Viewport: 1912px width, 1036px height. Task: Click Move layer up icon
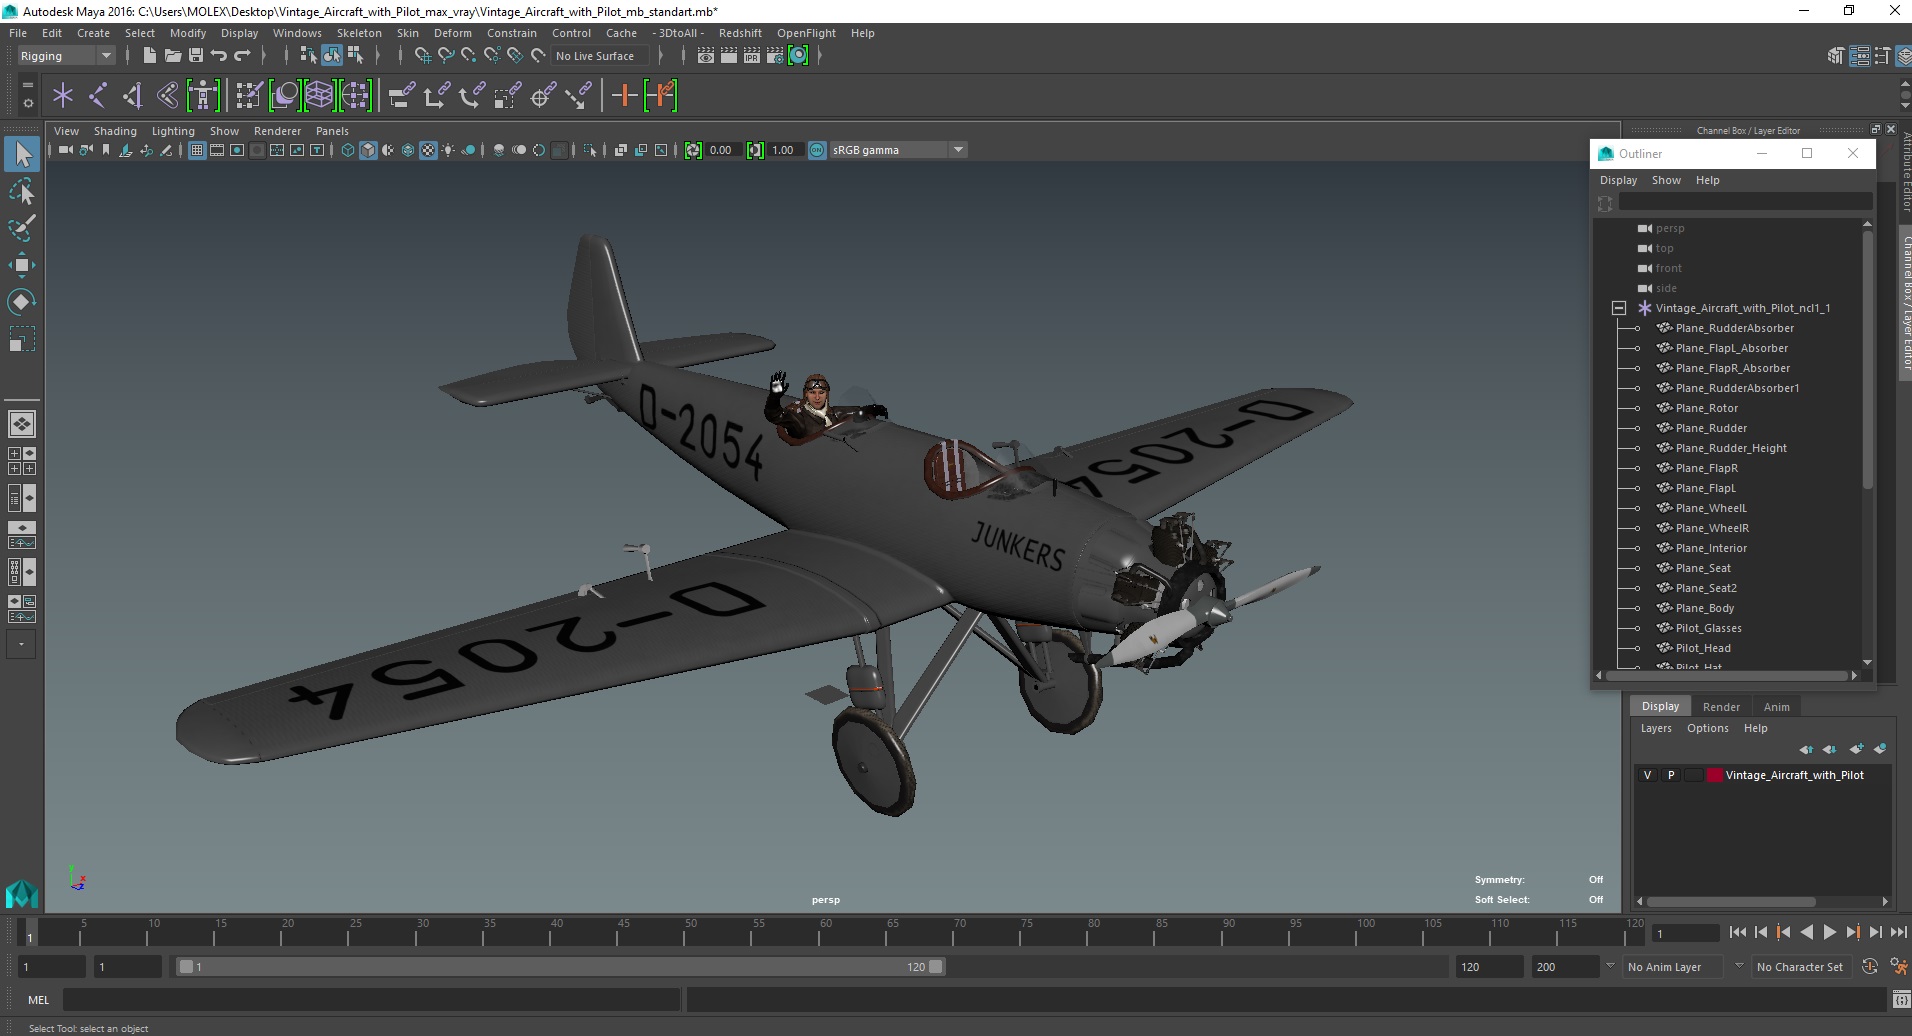(1805, 749)
